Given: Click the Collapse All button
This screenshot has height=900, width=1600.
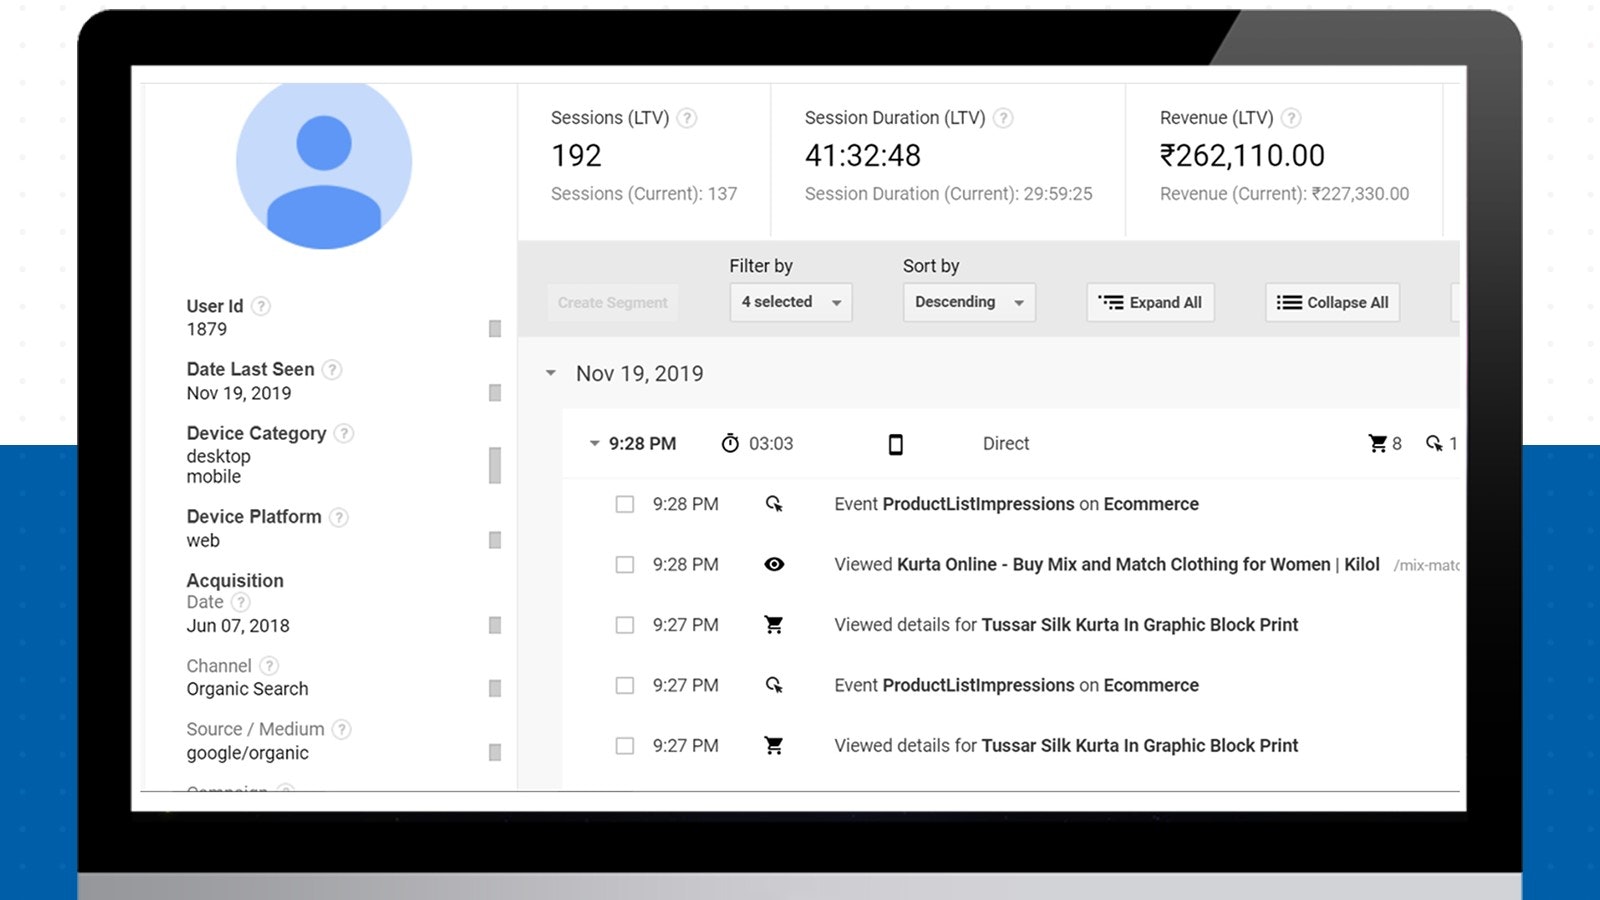Looking at the screenshot, I should pos(1331,302).
